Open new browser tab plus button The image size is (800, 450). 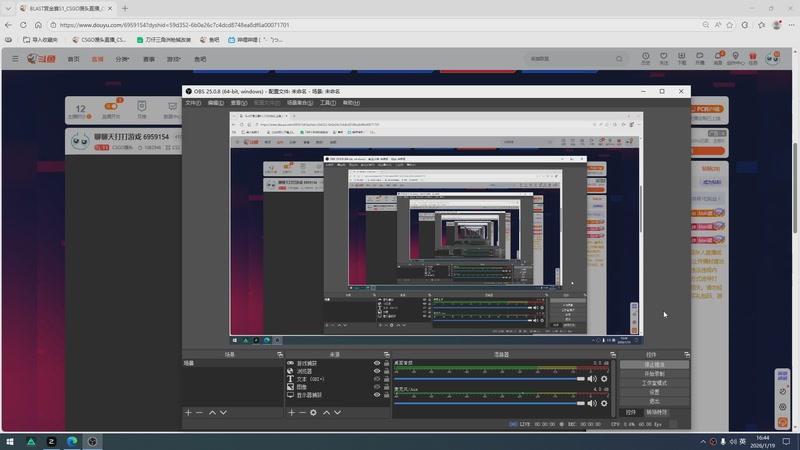click(125, 8)
